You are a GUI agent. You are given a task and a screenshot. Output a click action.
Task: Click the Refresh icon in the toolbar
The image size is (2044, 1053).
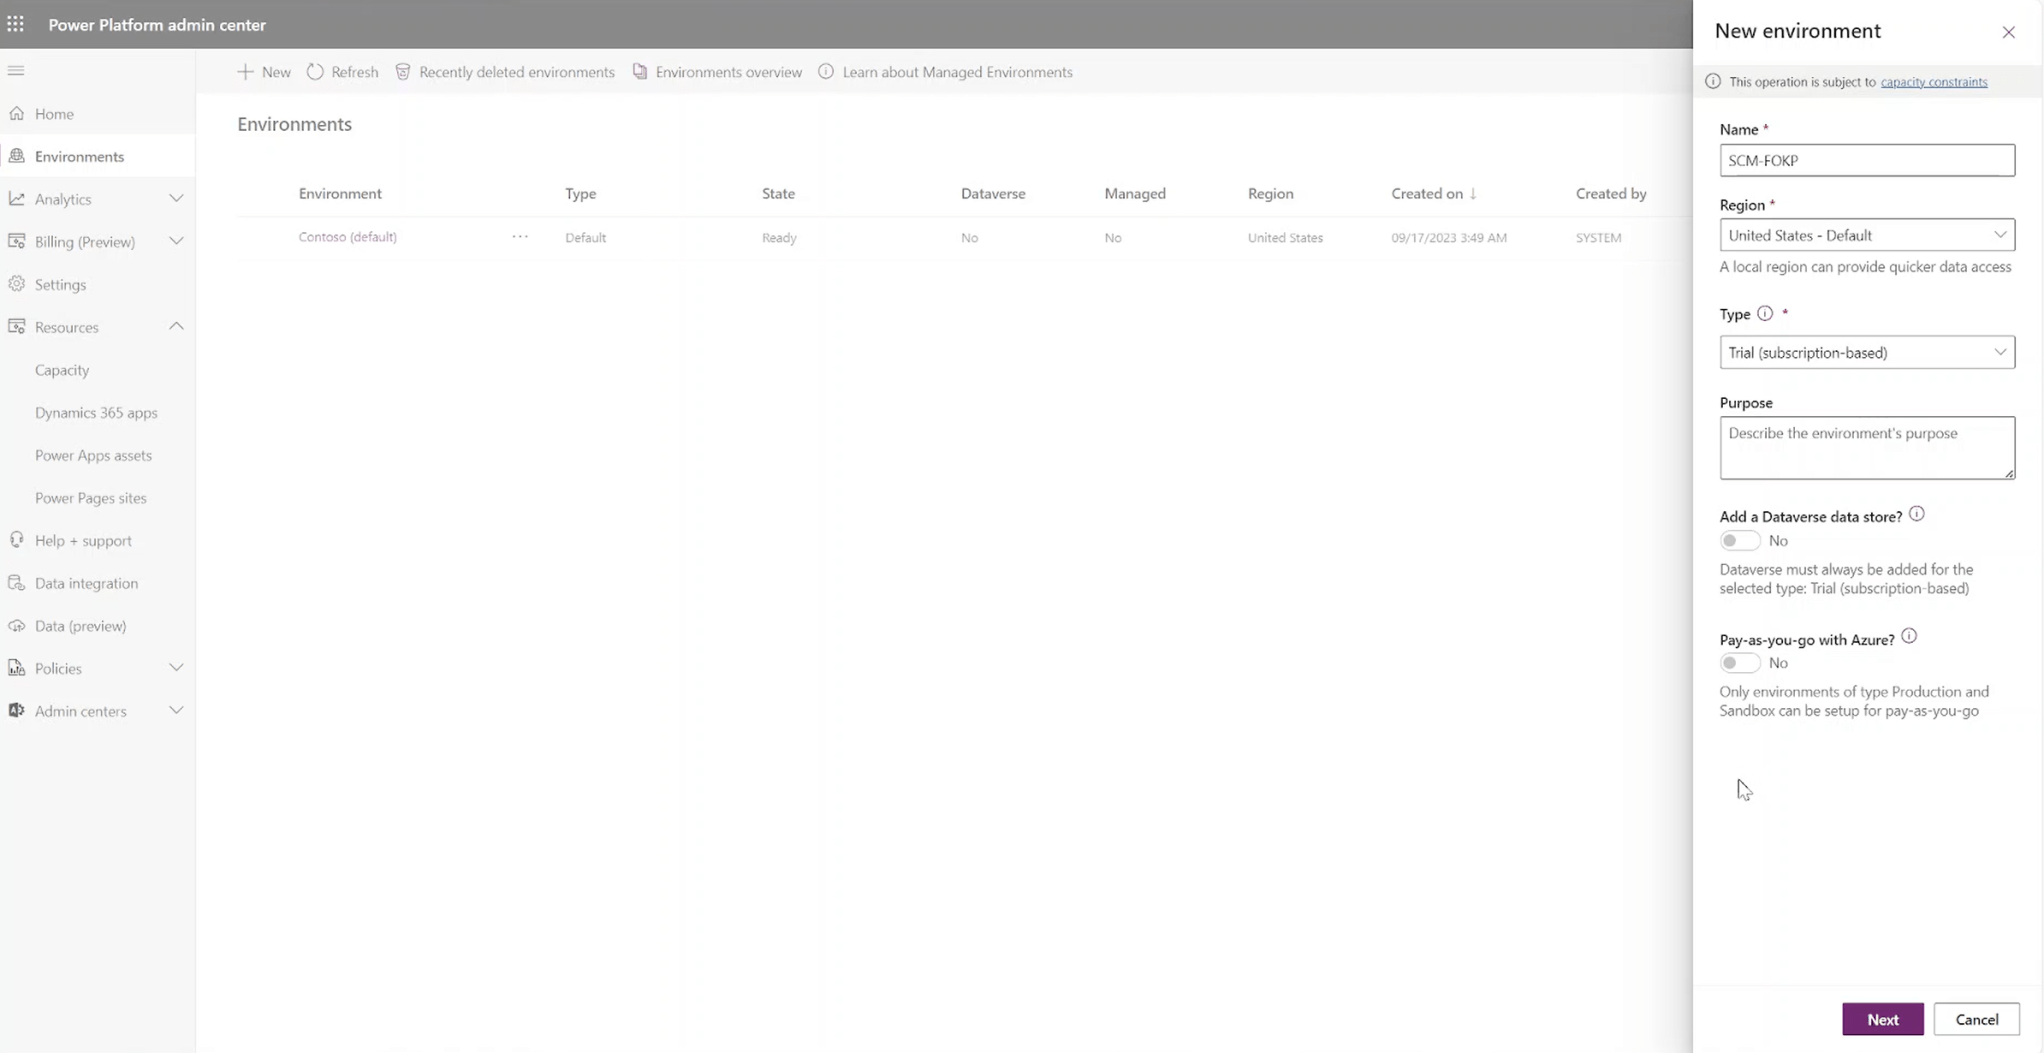tap(315, 71)
